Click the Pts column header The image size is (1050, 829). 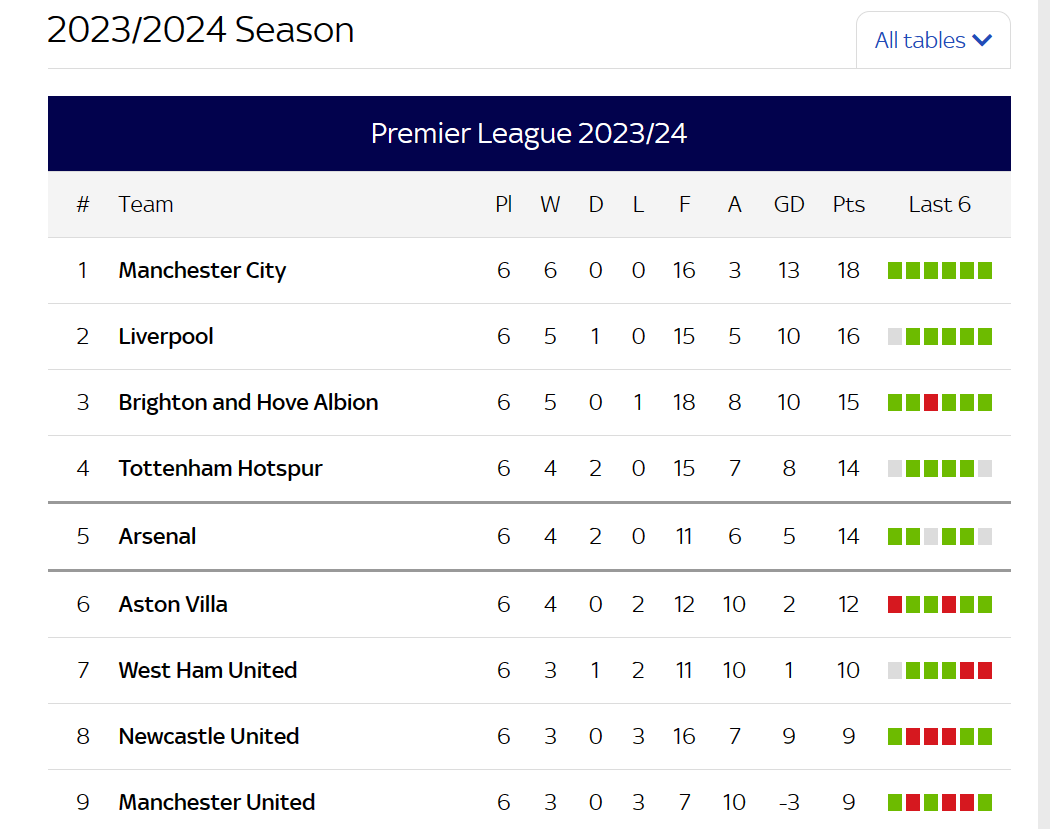tap(848, 204)
